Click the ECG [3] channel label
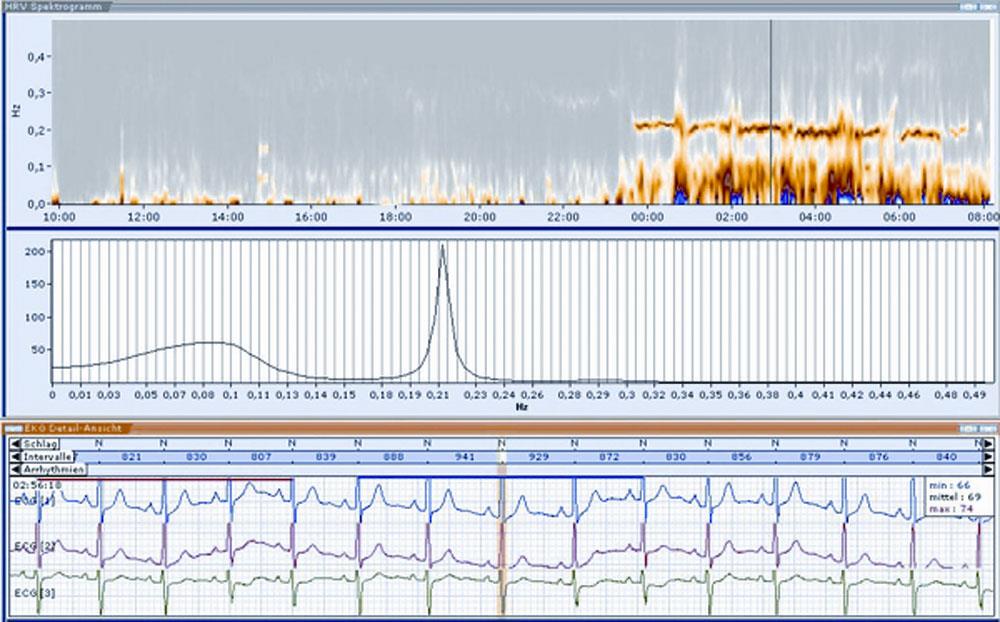This screenshot has width=1000, height=622. [28, 593]
